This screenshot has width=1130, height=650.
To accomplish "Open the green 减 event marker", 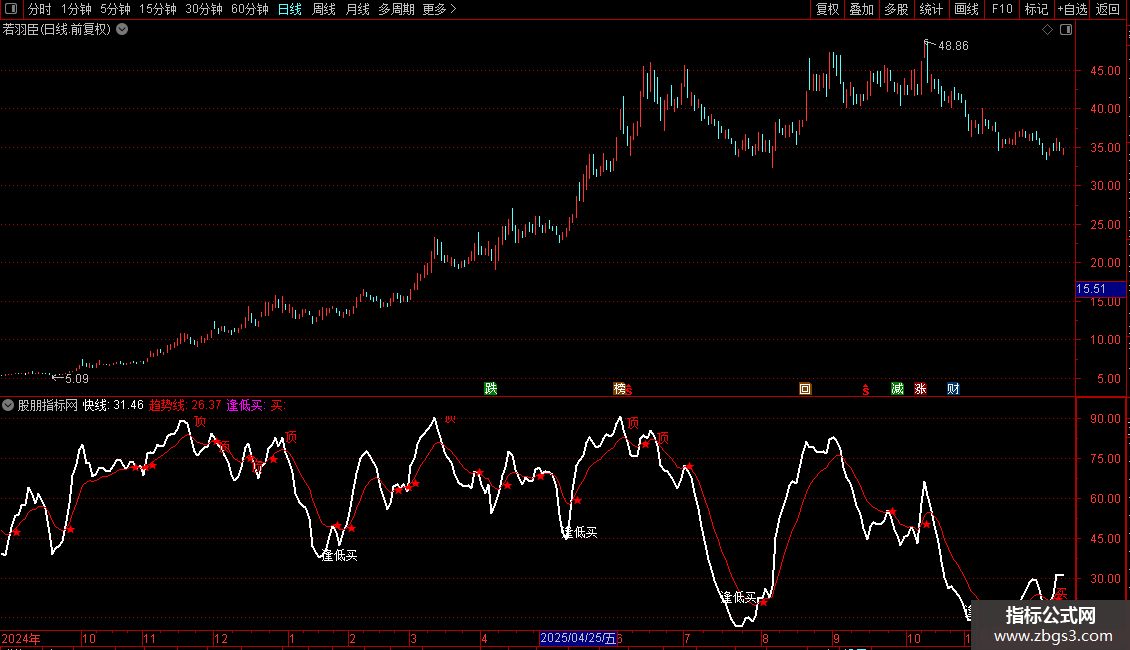I will 897,389.
